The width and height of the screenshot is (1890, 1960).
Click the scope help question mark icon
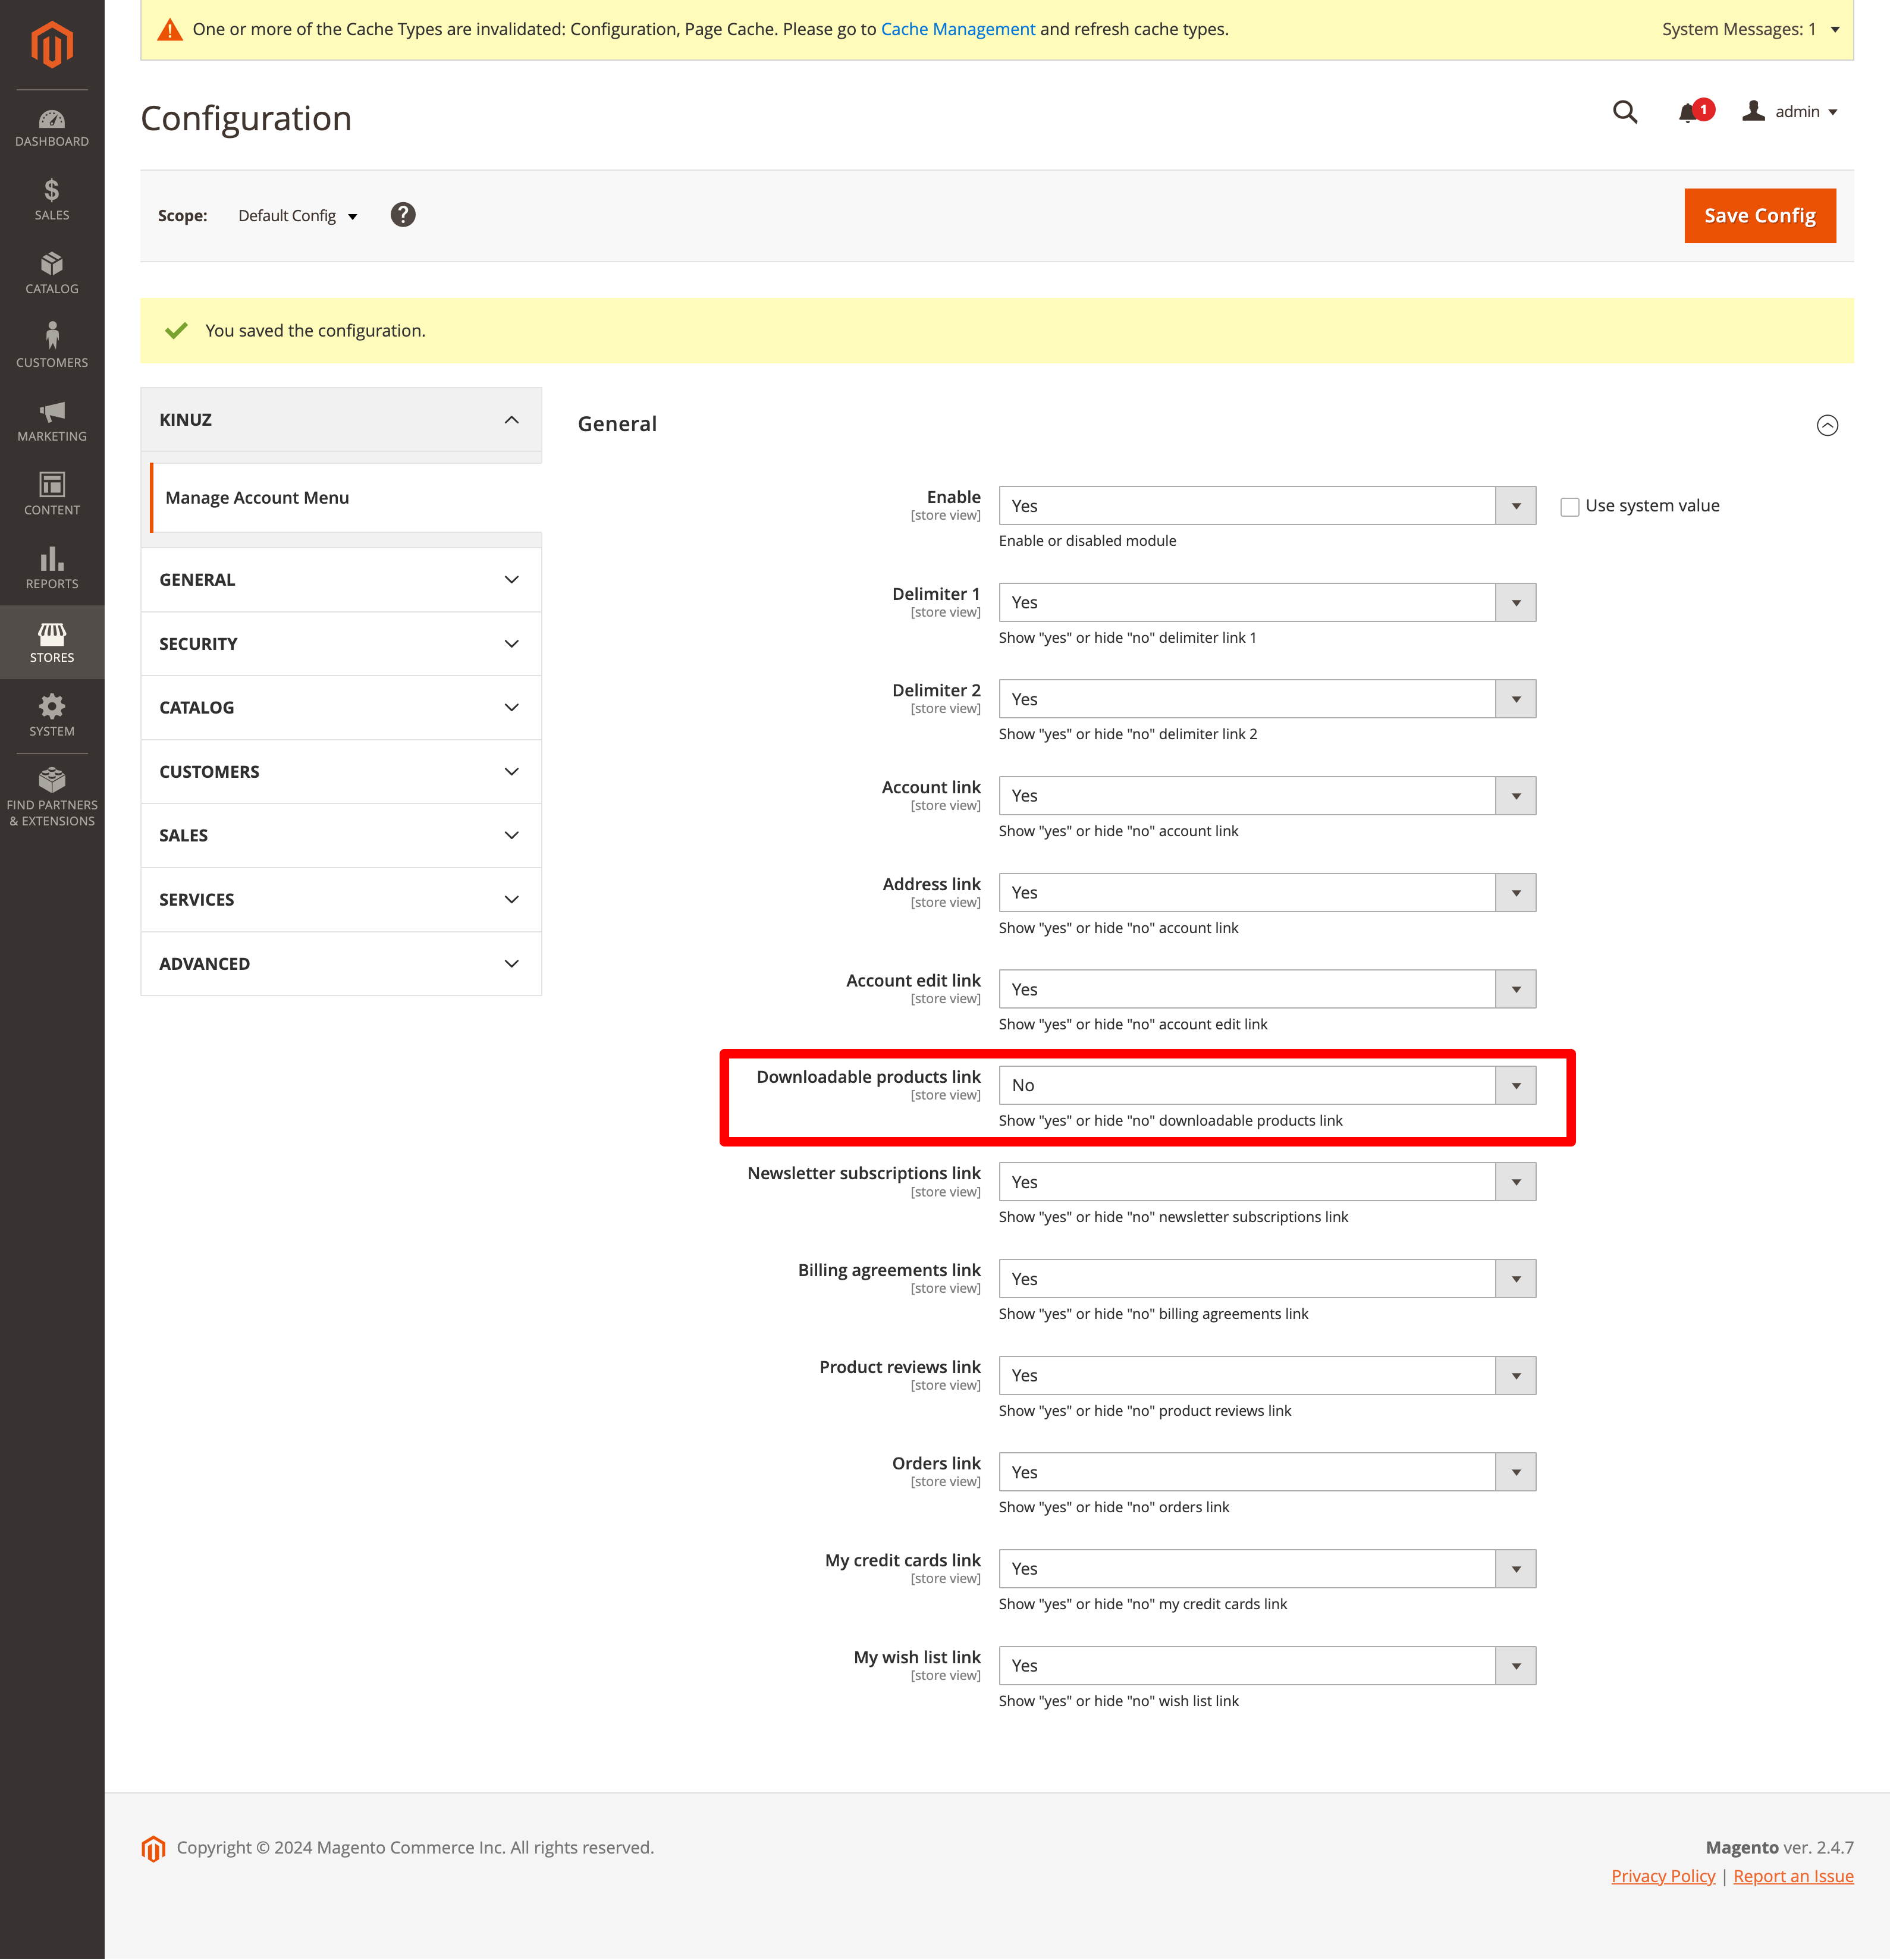point(403,215)
